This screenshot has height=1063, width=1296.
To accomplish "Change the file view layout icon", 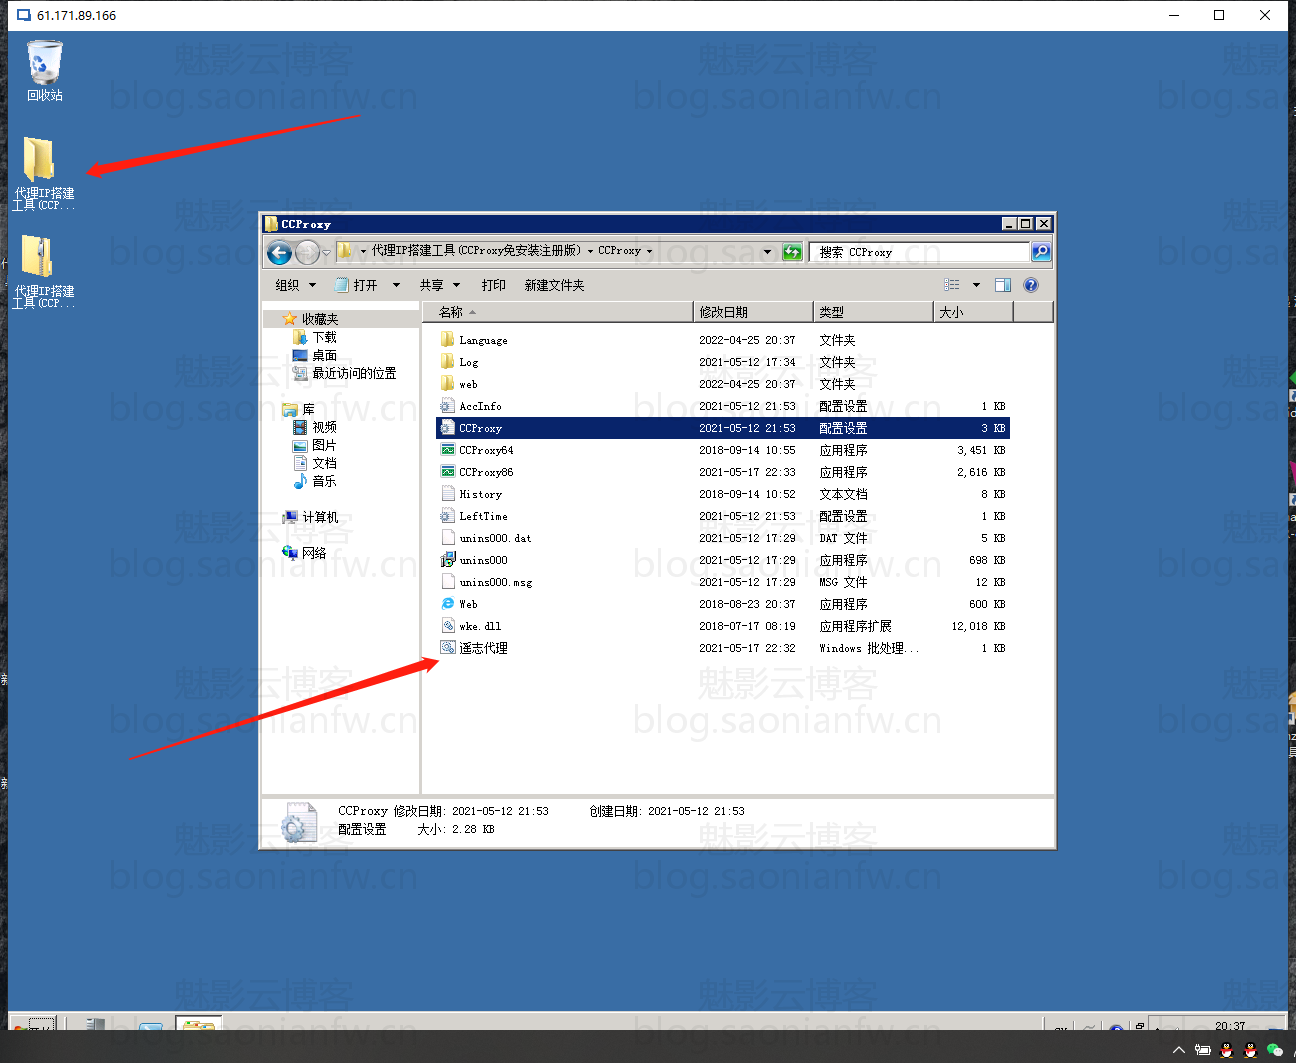I will tap(952, 285).
